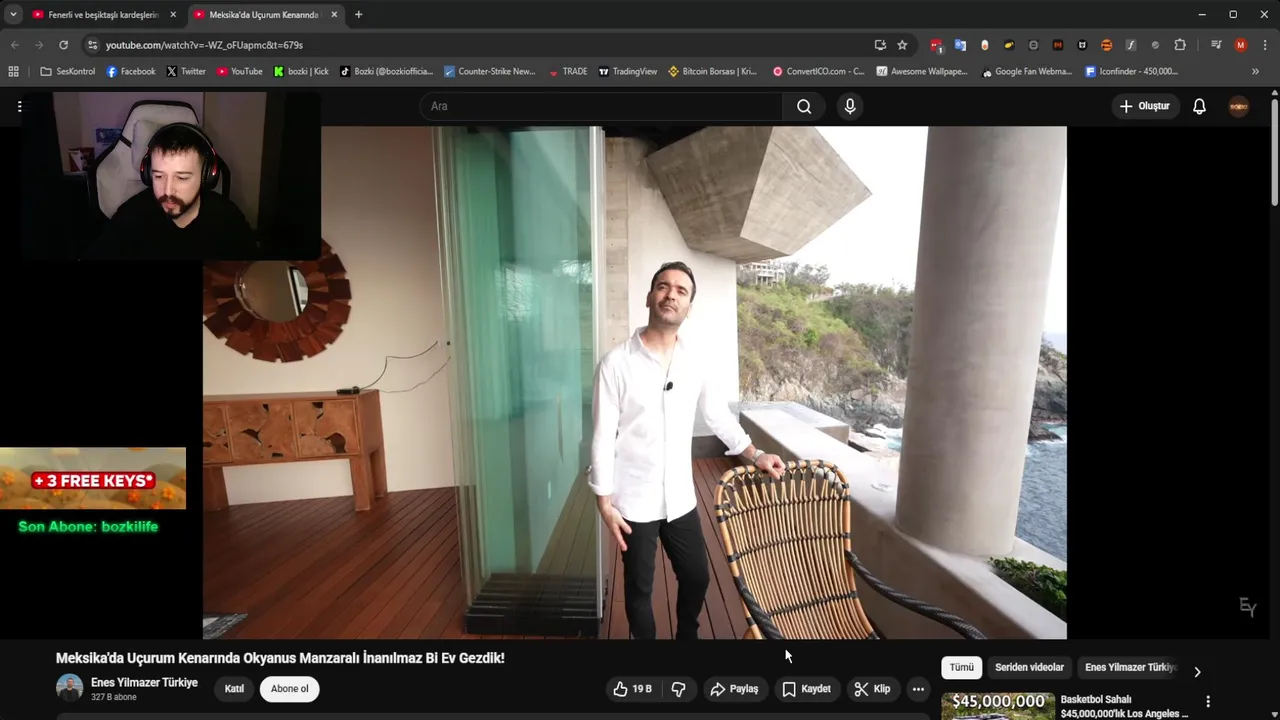
Task: Click the Katıl join button
Action: (x=234, y=689)
